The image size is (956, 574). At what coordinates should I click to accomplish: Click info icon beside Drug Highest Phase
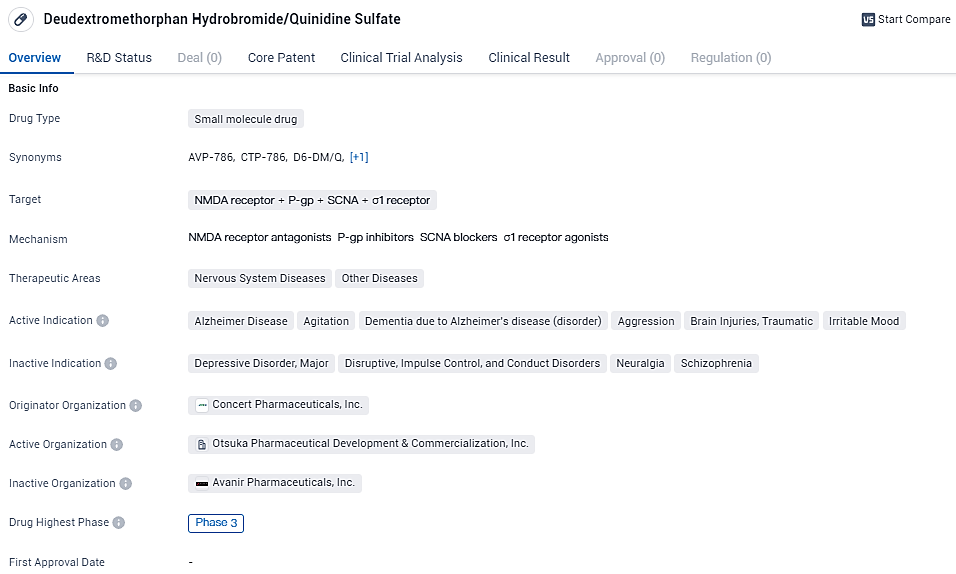[119, 523]
